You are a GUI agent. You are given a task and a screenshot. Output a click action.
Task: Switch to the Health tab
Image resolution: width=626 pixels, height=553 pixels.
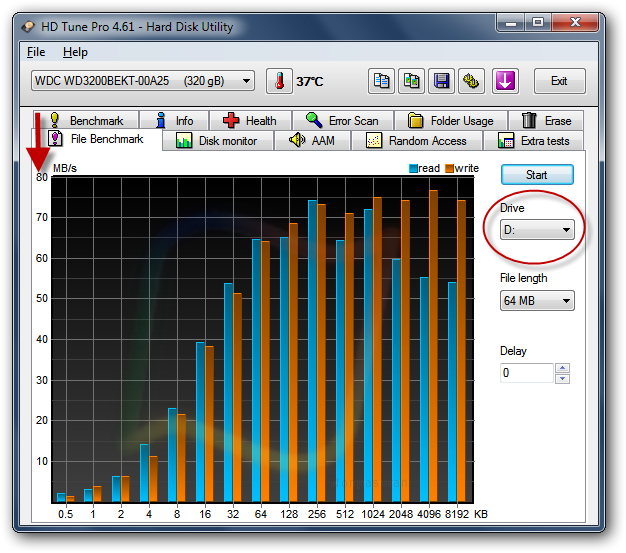(x=250, y=120)
